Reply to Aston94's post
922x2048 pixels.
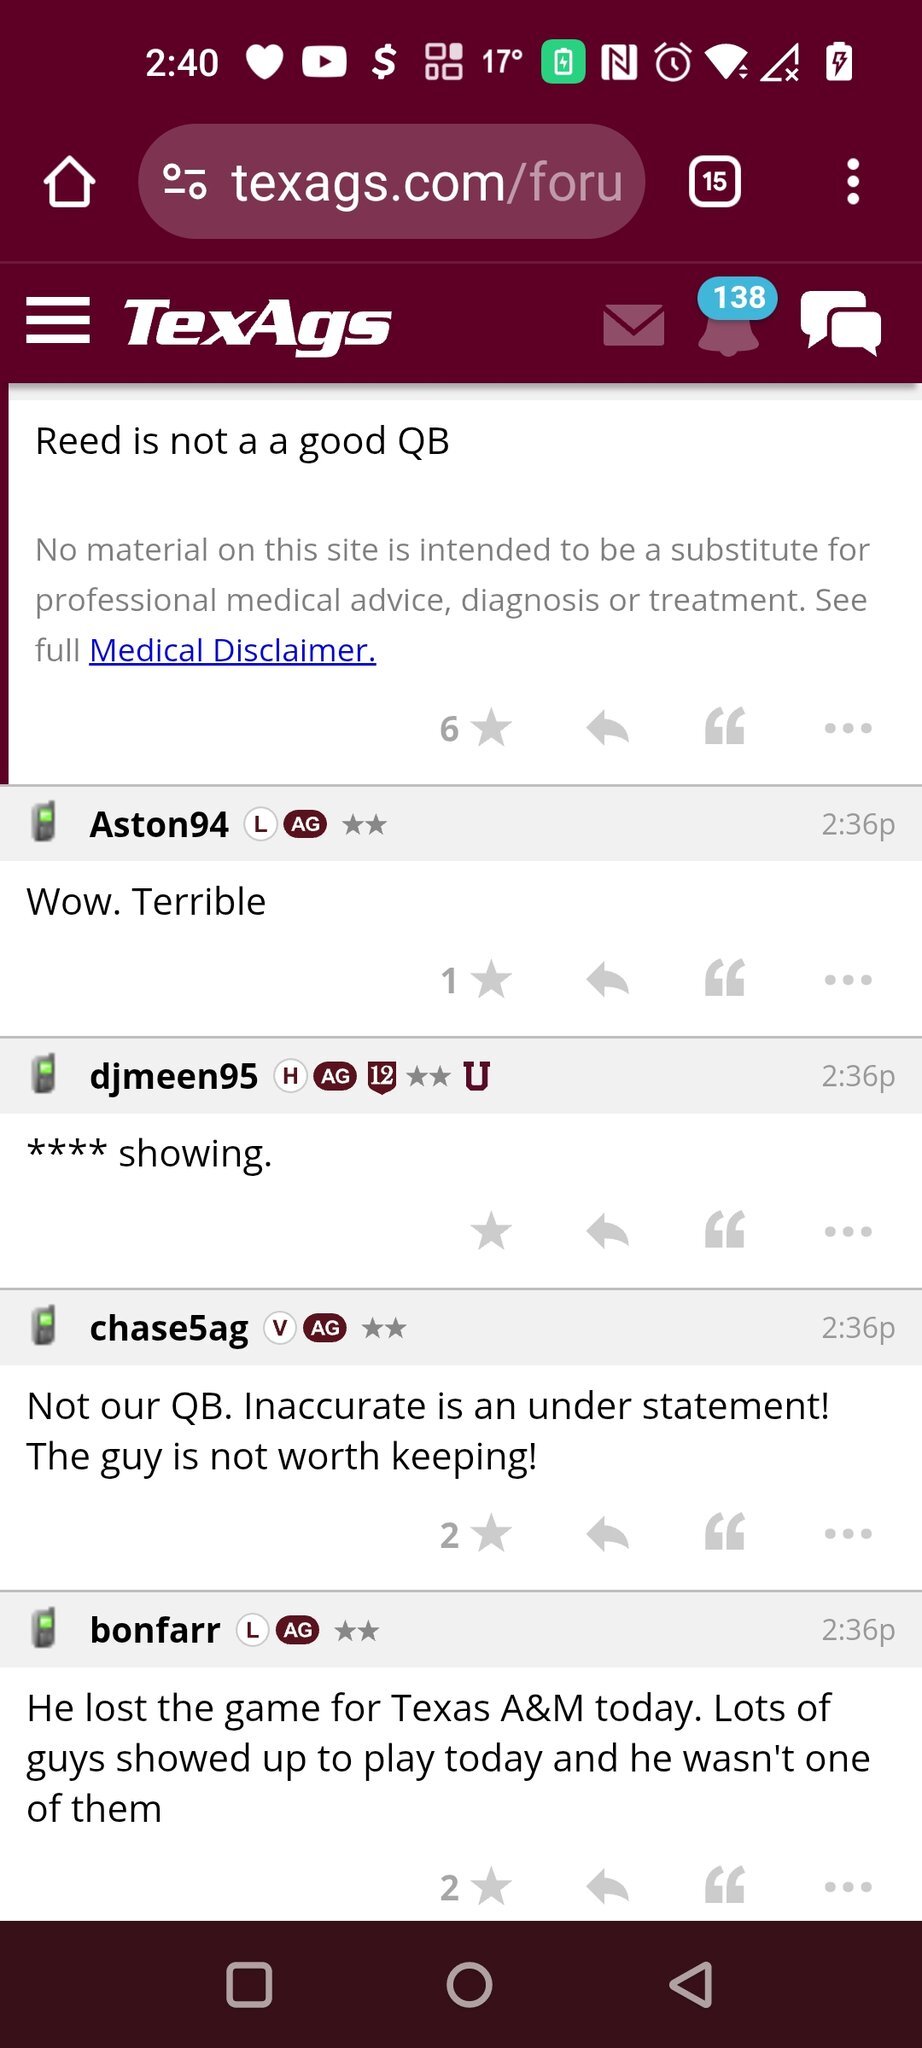(x=607, y=980)
